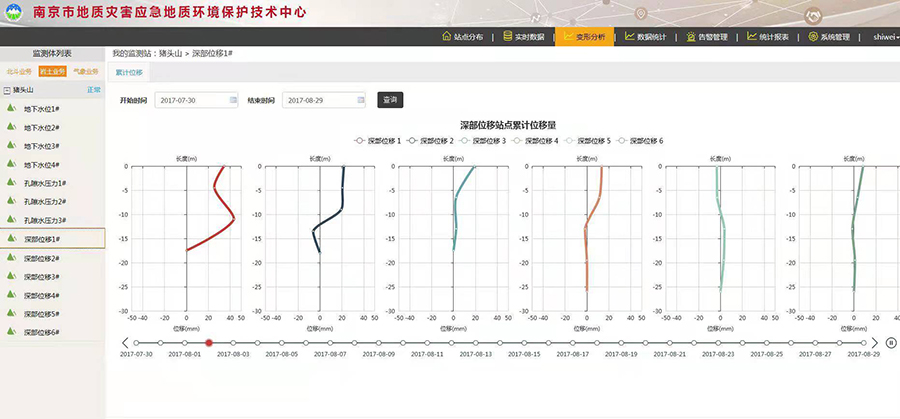This screenshot has height=419, width=900.
Task: Open 站点分布 home icon in navigation
Action: [446, 37]
